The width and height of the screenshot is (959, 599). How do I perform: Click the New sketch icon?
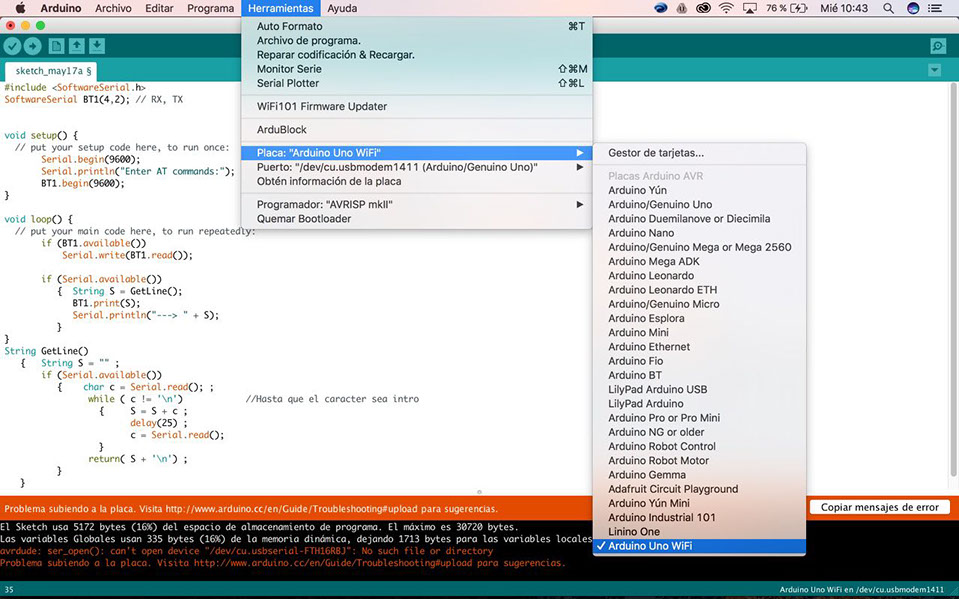[56, 46]
